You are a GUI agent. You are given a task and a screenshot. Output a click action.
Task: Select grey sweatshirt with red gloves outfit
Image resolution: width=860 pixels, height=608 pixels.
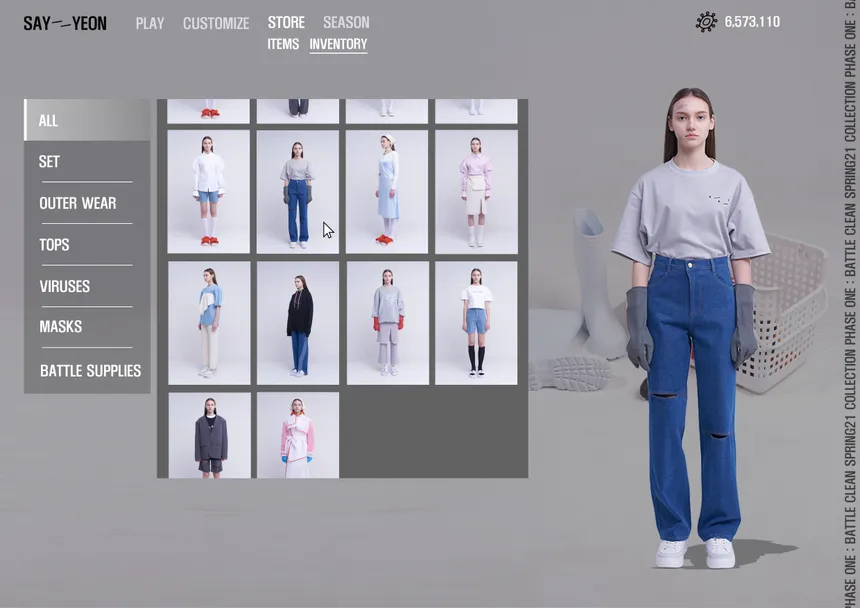coord(388,323)
